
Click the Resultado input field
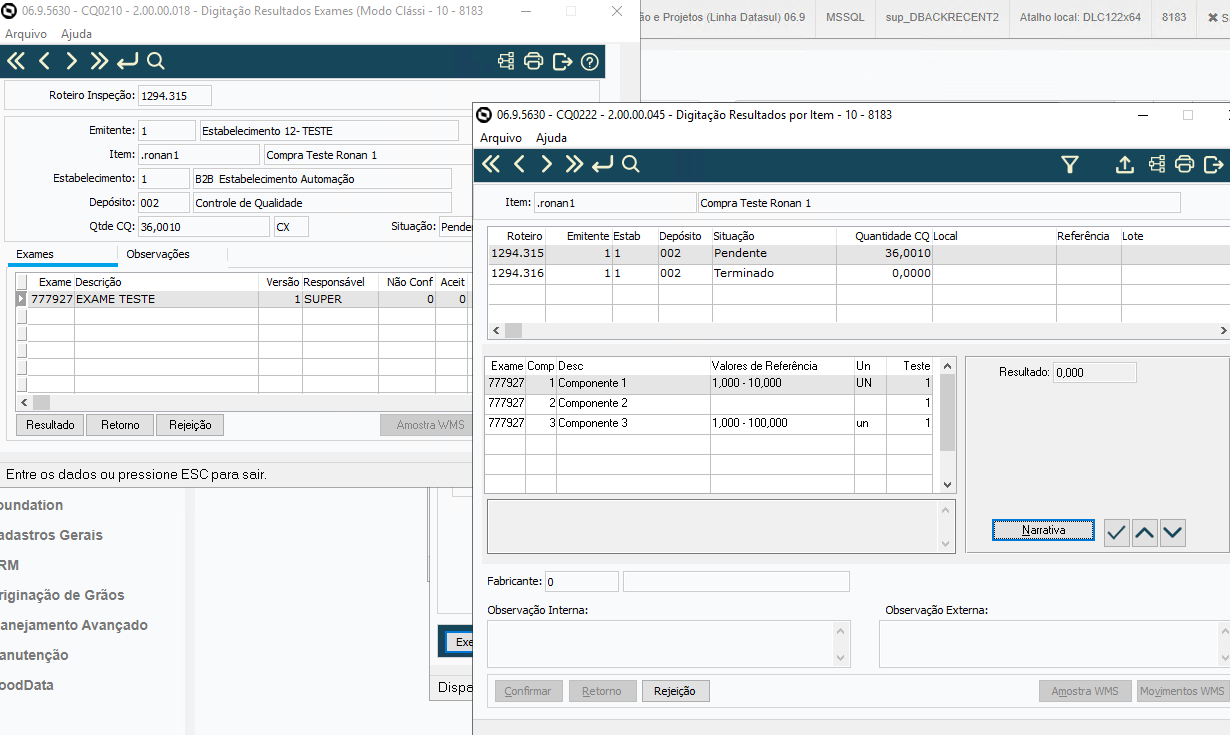(1095, 372)
